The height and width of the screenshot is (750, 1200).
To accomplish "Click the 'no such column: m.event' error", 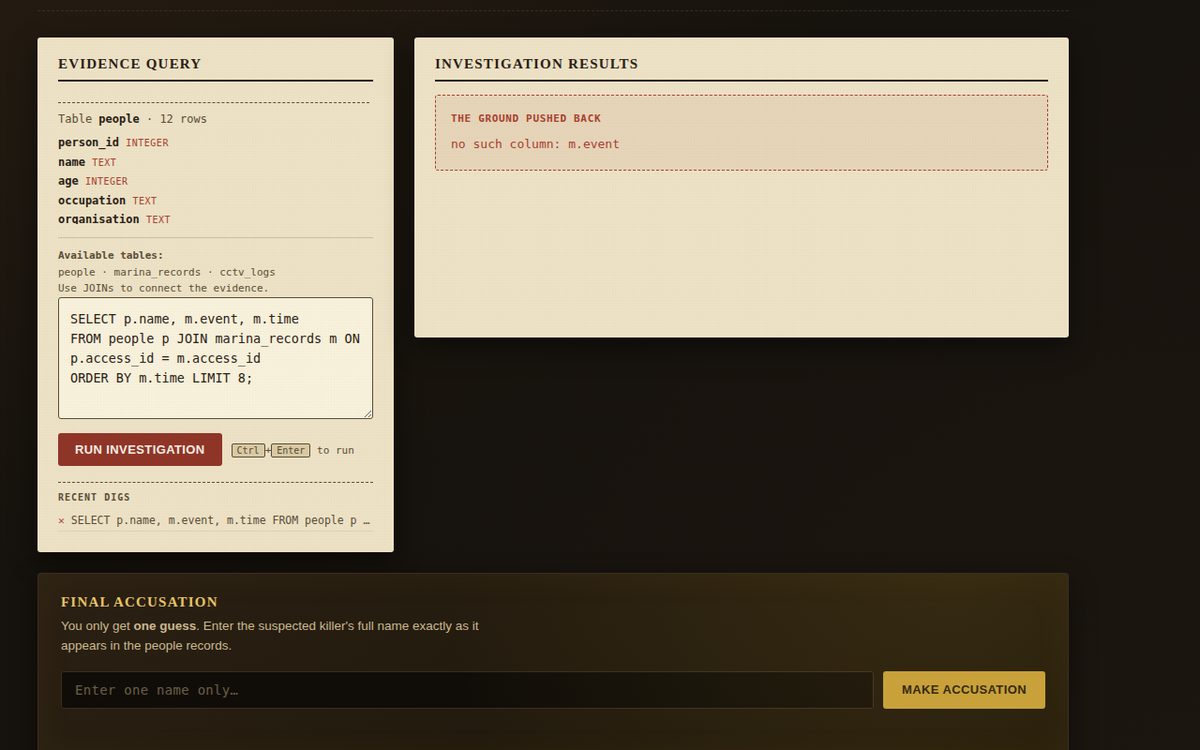I will coord(535,144).
